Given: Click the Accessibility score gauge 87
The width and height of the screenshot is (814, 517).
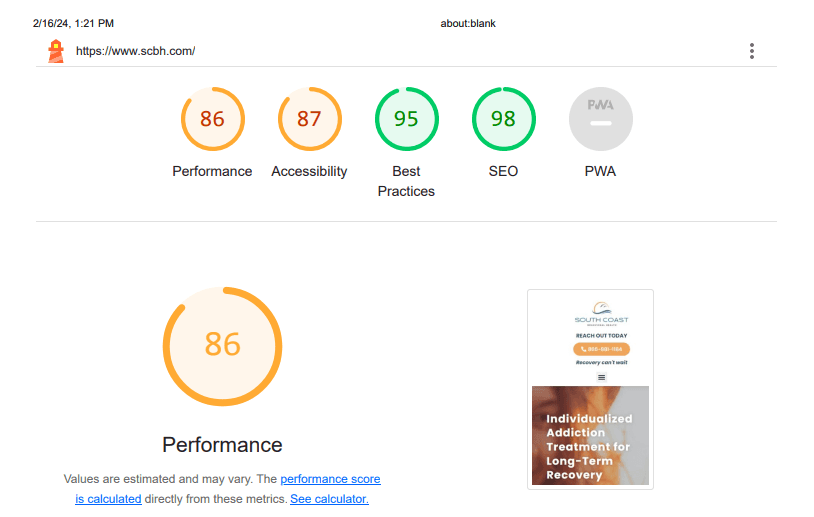Looking at the screenshot, I should pos(309,119).
